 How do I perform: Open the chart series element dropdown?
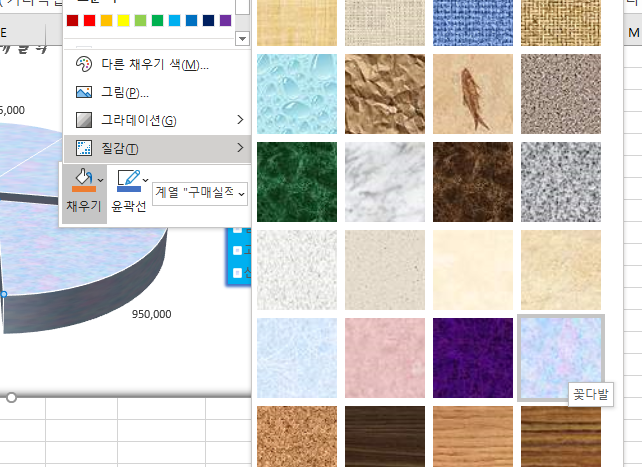pos(200,190)
